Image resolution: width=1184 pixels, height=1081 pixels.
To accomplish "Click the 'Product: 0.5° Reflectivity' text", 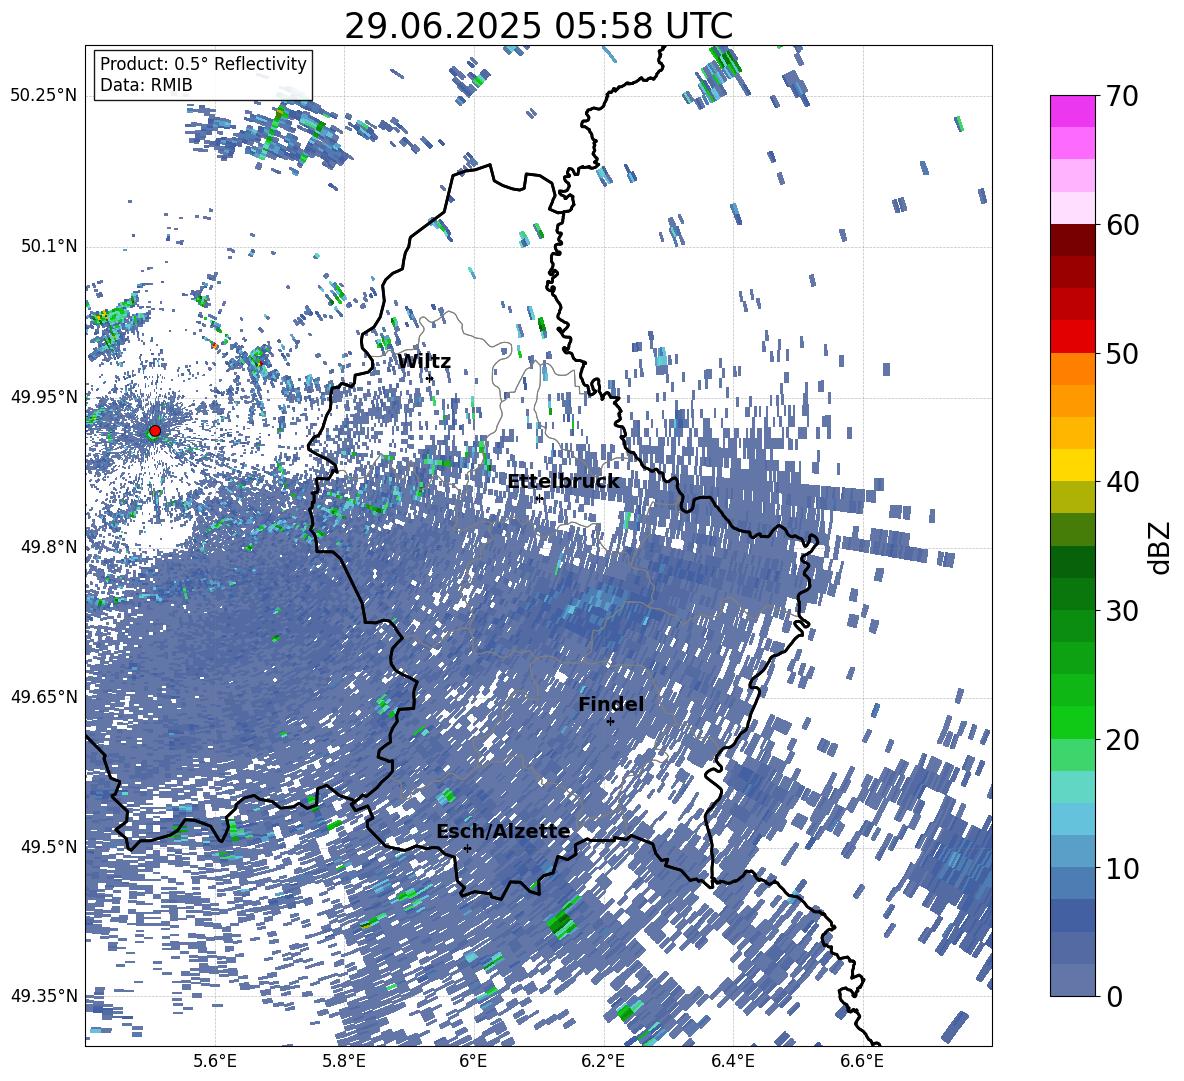I will point(203,64).
